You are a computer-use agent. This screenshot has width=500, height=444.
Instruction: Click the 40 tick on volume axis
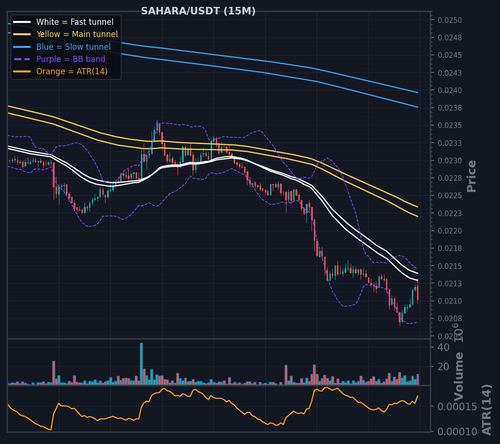click(443, 347)
